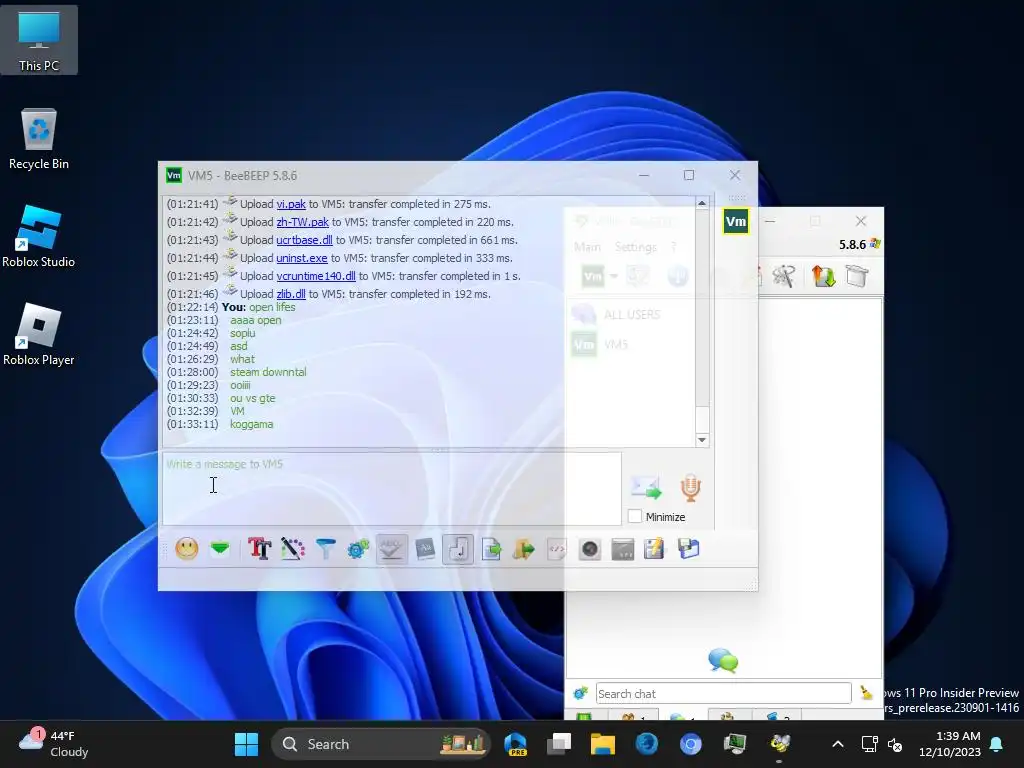Viewport: 1024px width, 768px height.
Task: Click the microphone voice message icon
Action: [690, 487]
